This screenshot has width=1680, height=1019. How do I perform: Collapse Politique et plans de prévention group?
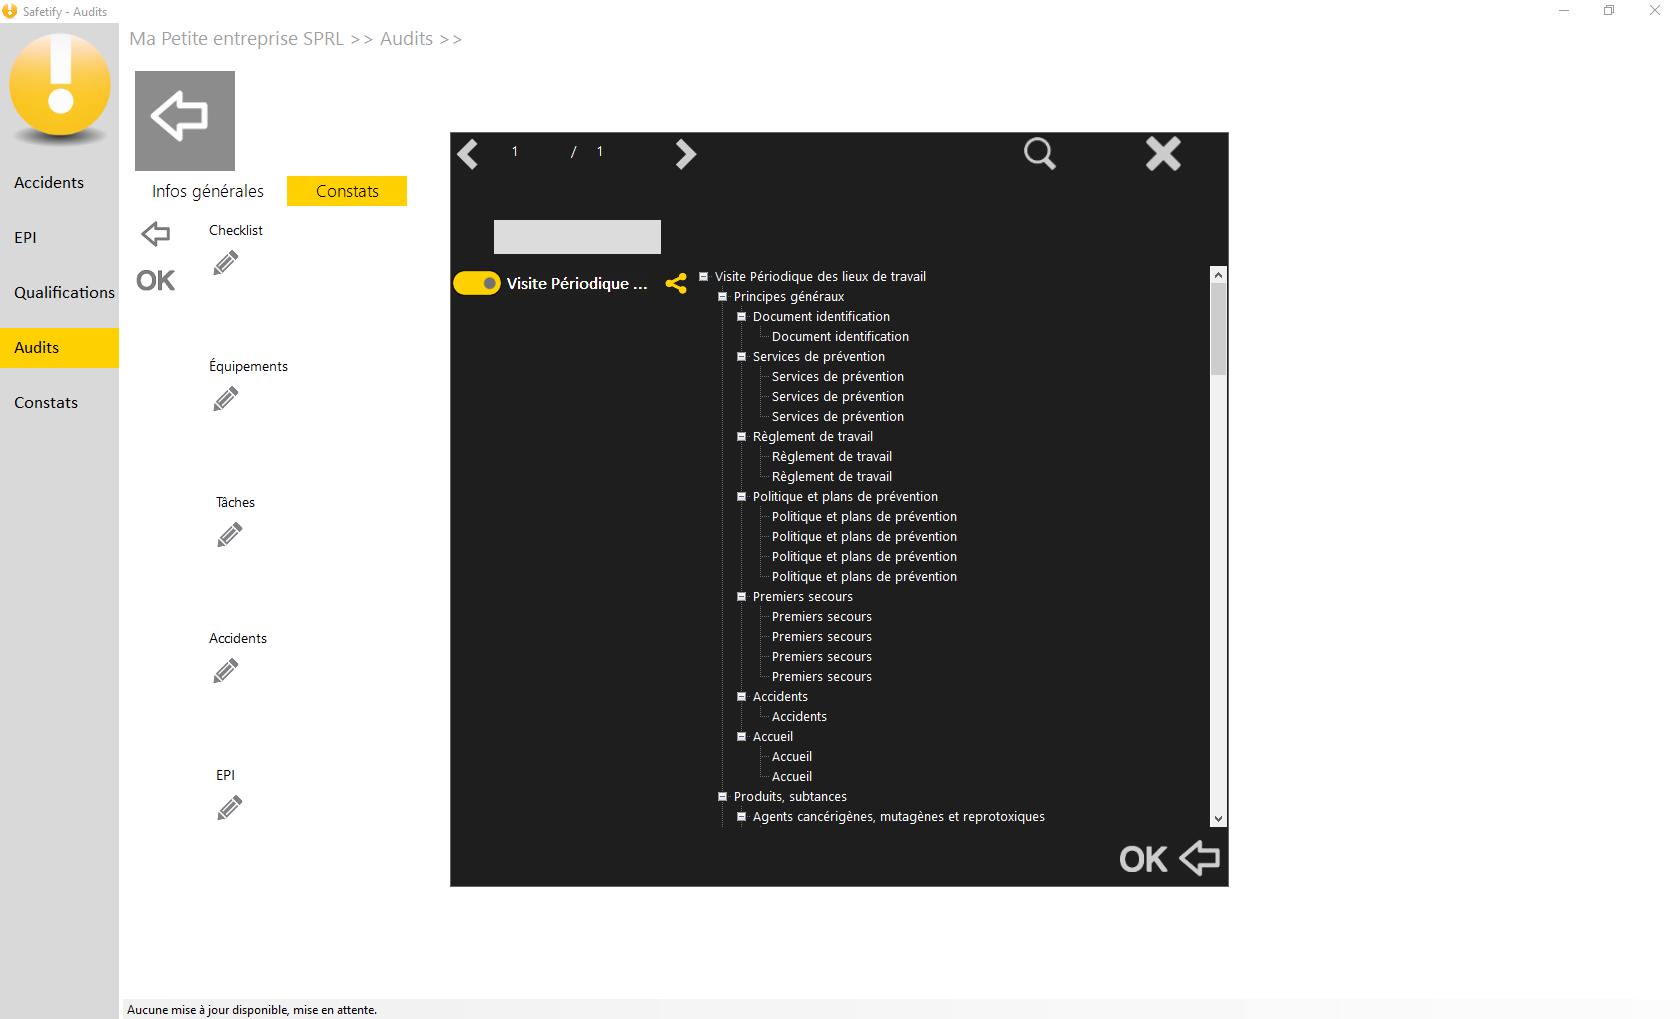click(x=741, y=497)
